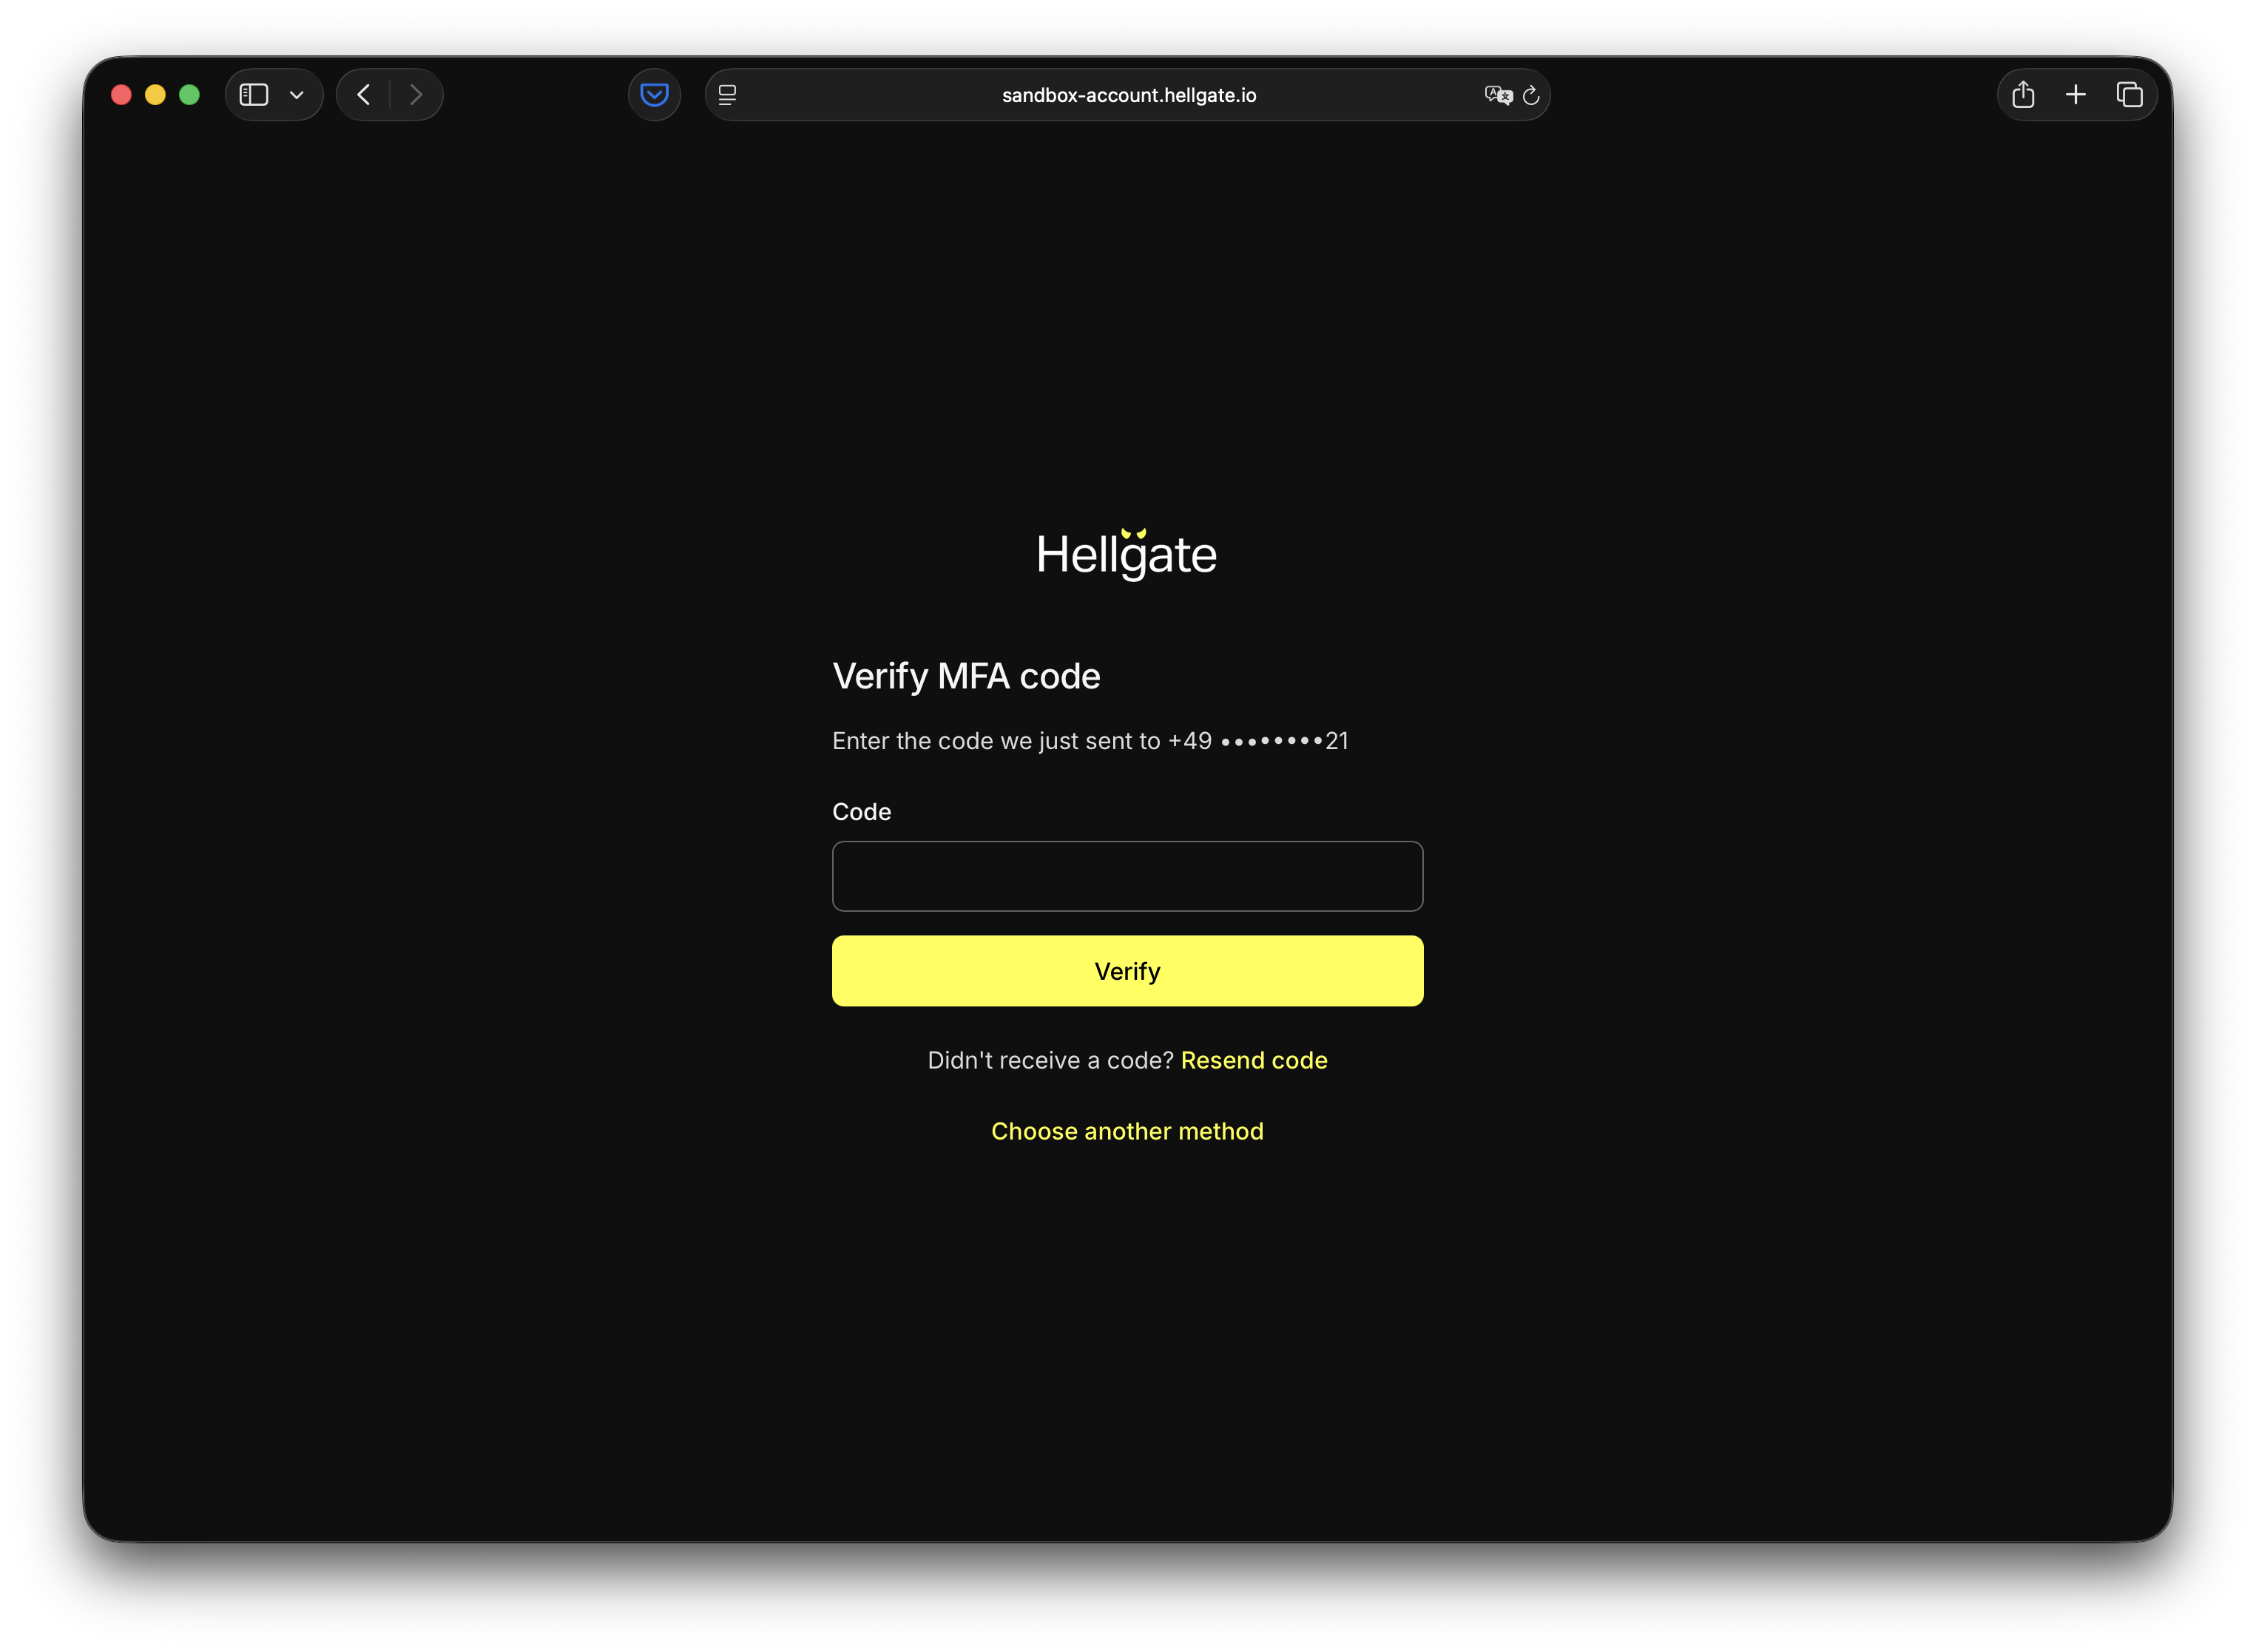Select Choose another method link

pyautogui.click(x=1127, y=1131)
